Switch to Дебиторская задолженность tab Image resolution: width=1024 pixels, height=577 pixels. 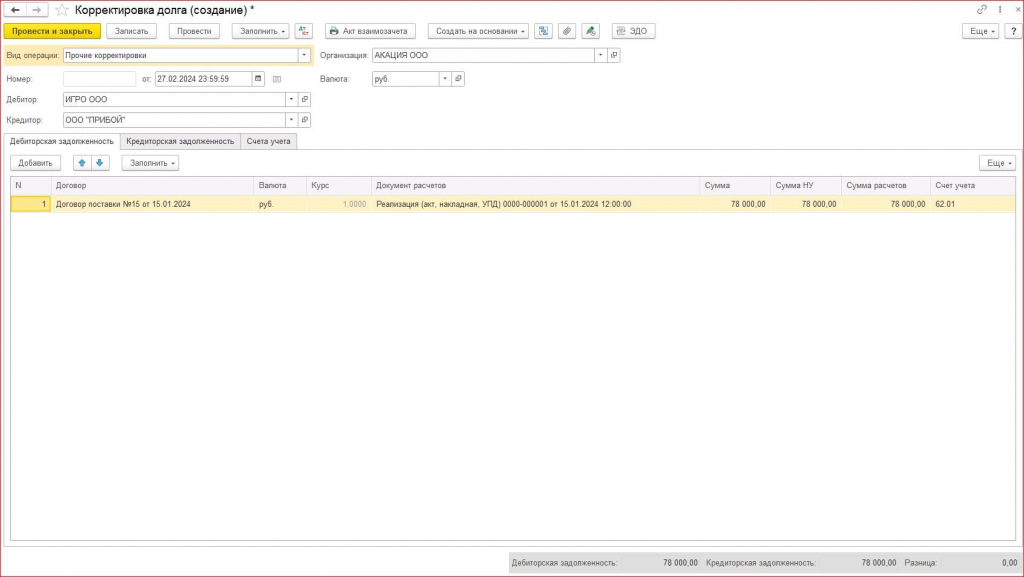pyautogui.click(x=61, y=141)
